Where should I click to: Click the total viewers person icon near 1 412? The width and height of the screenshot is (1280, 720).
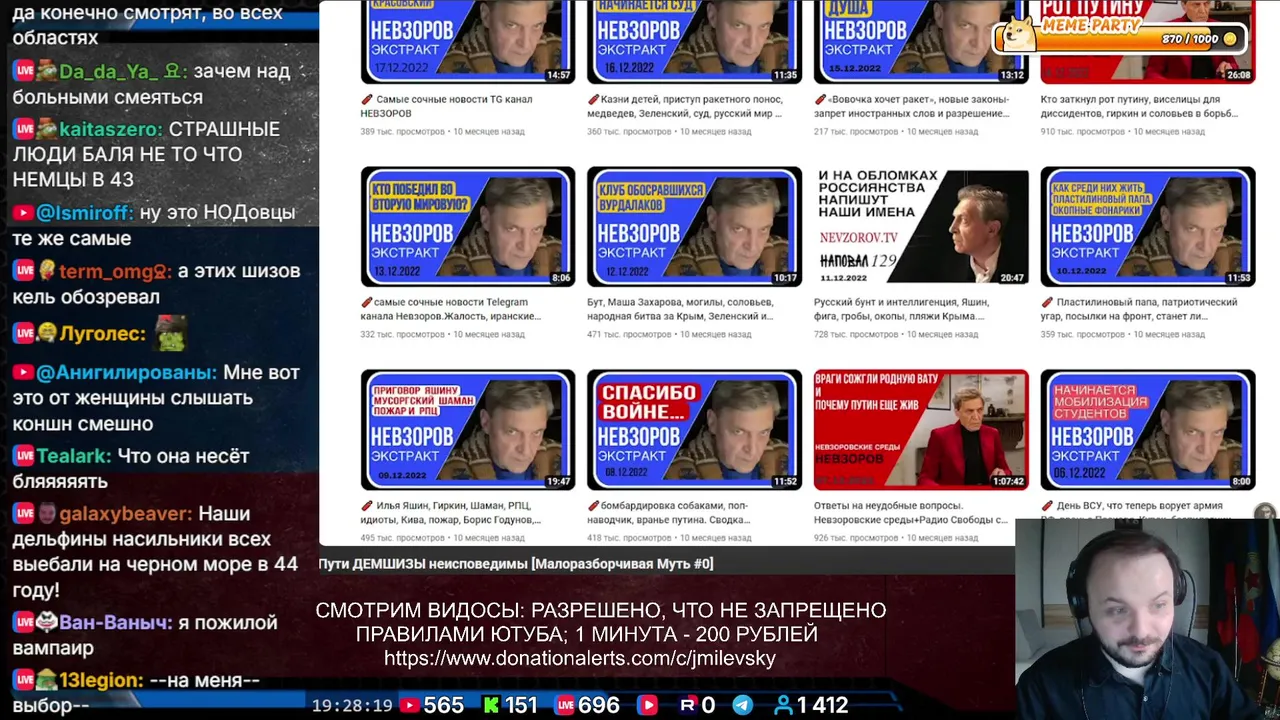click(x=784, y=705)
